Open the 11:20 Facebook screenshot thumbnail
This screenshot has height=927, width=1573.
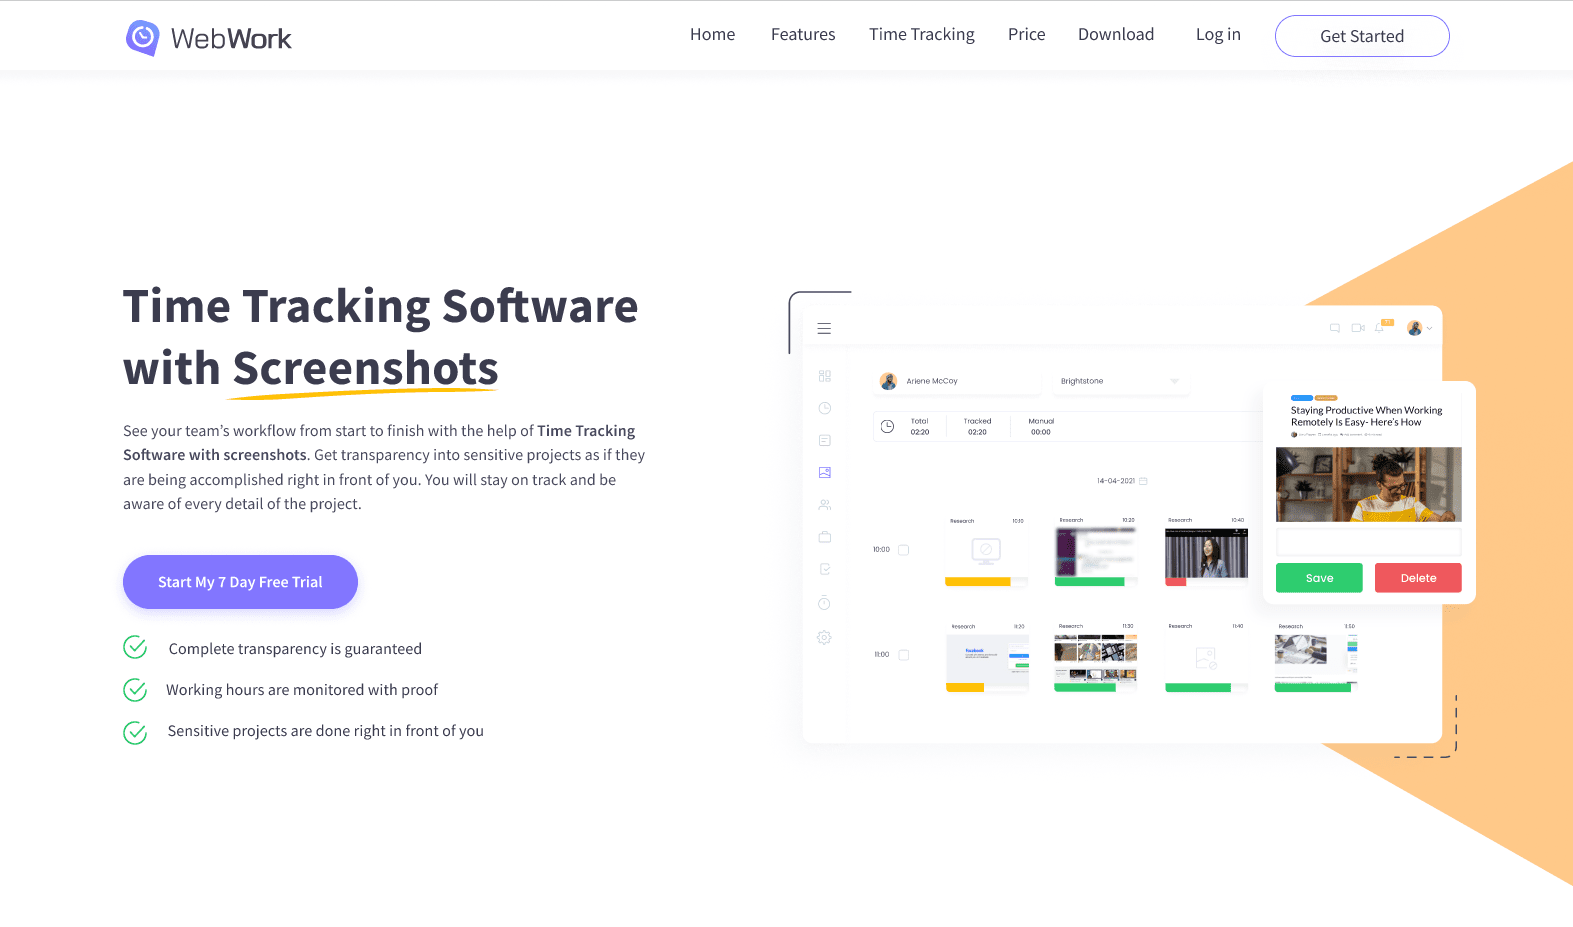click(x=987, y=658)
